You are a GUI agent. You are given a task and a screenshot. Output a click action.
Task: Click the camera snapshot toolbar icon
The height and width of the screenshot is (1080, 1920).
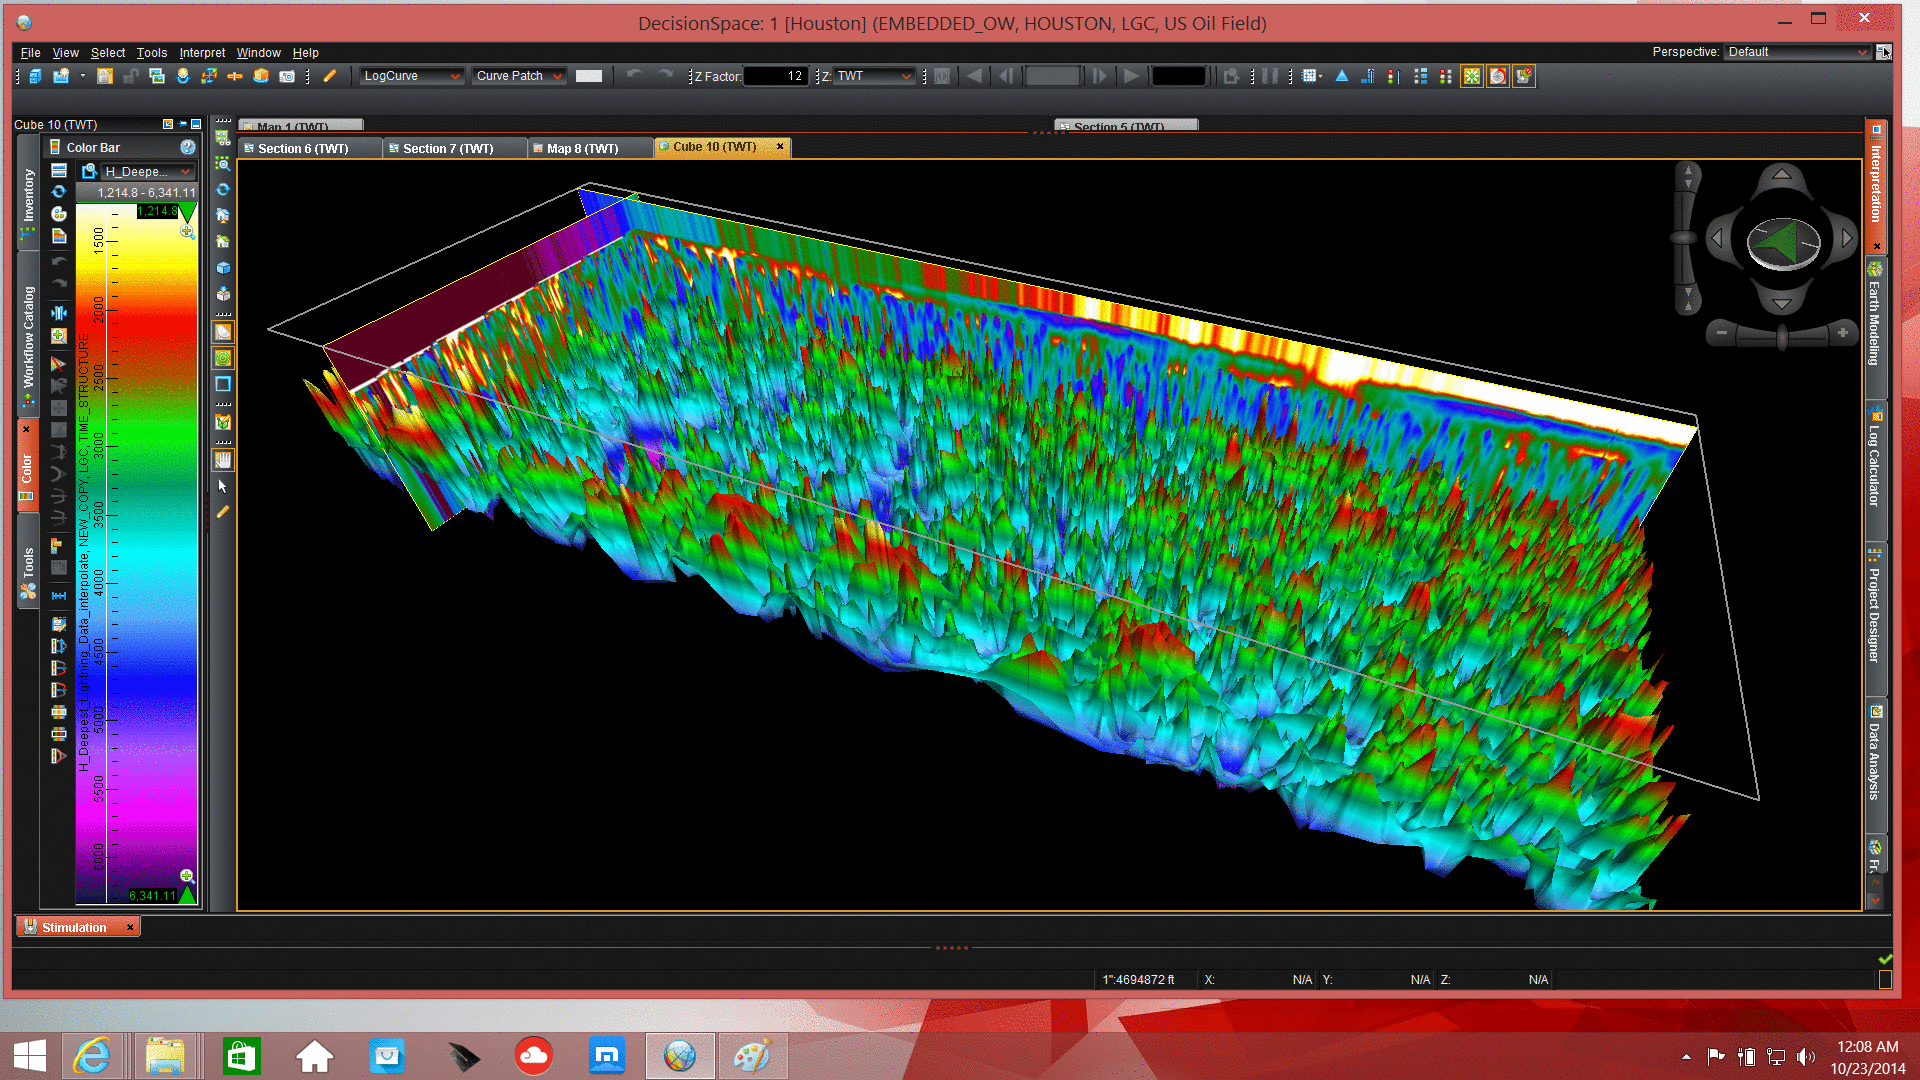point(287,76)
